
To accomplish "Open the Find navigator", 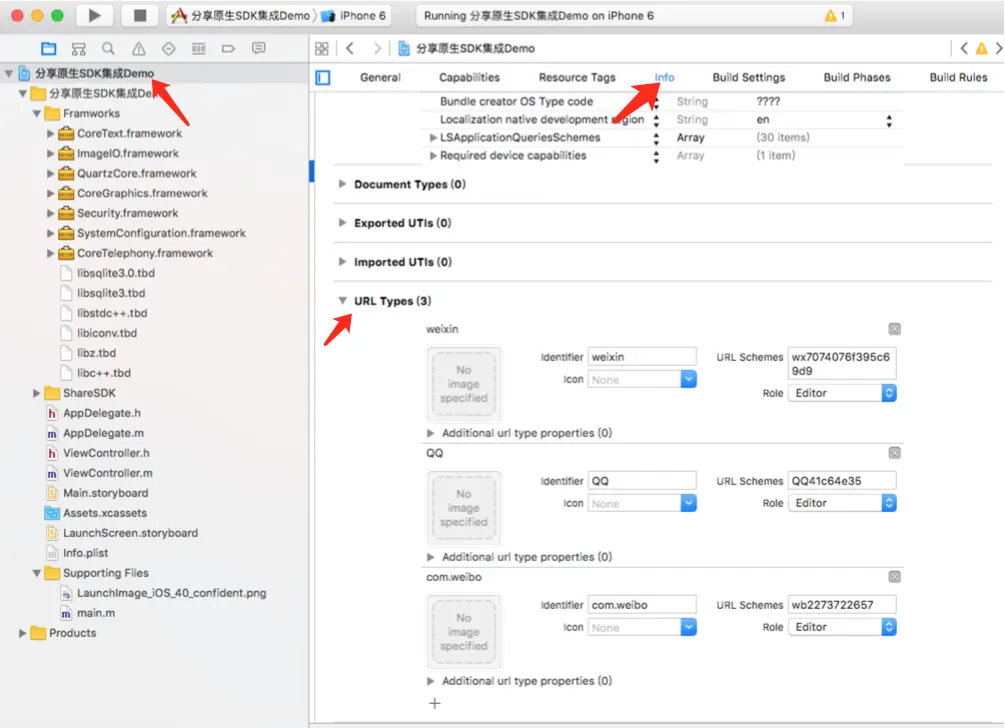I will click(108, 49).
